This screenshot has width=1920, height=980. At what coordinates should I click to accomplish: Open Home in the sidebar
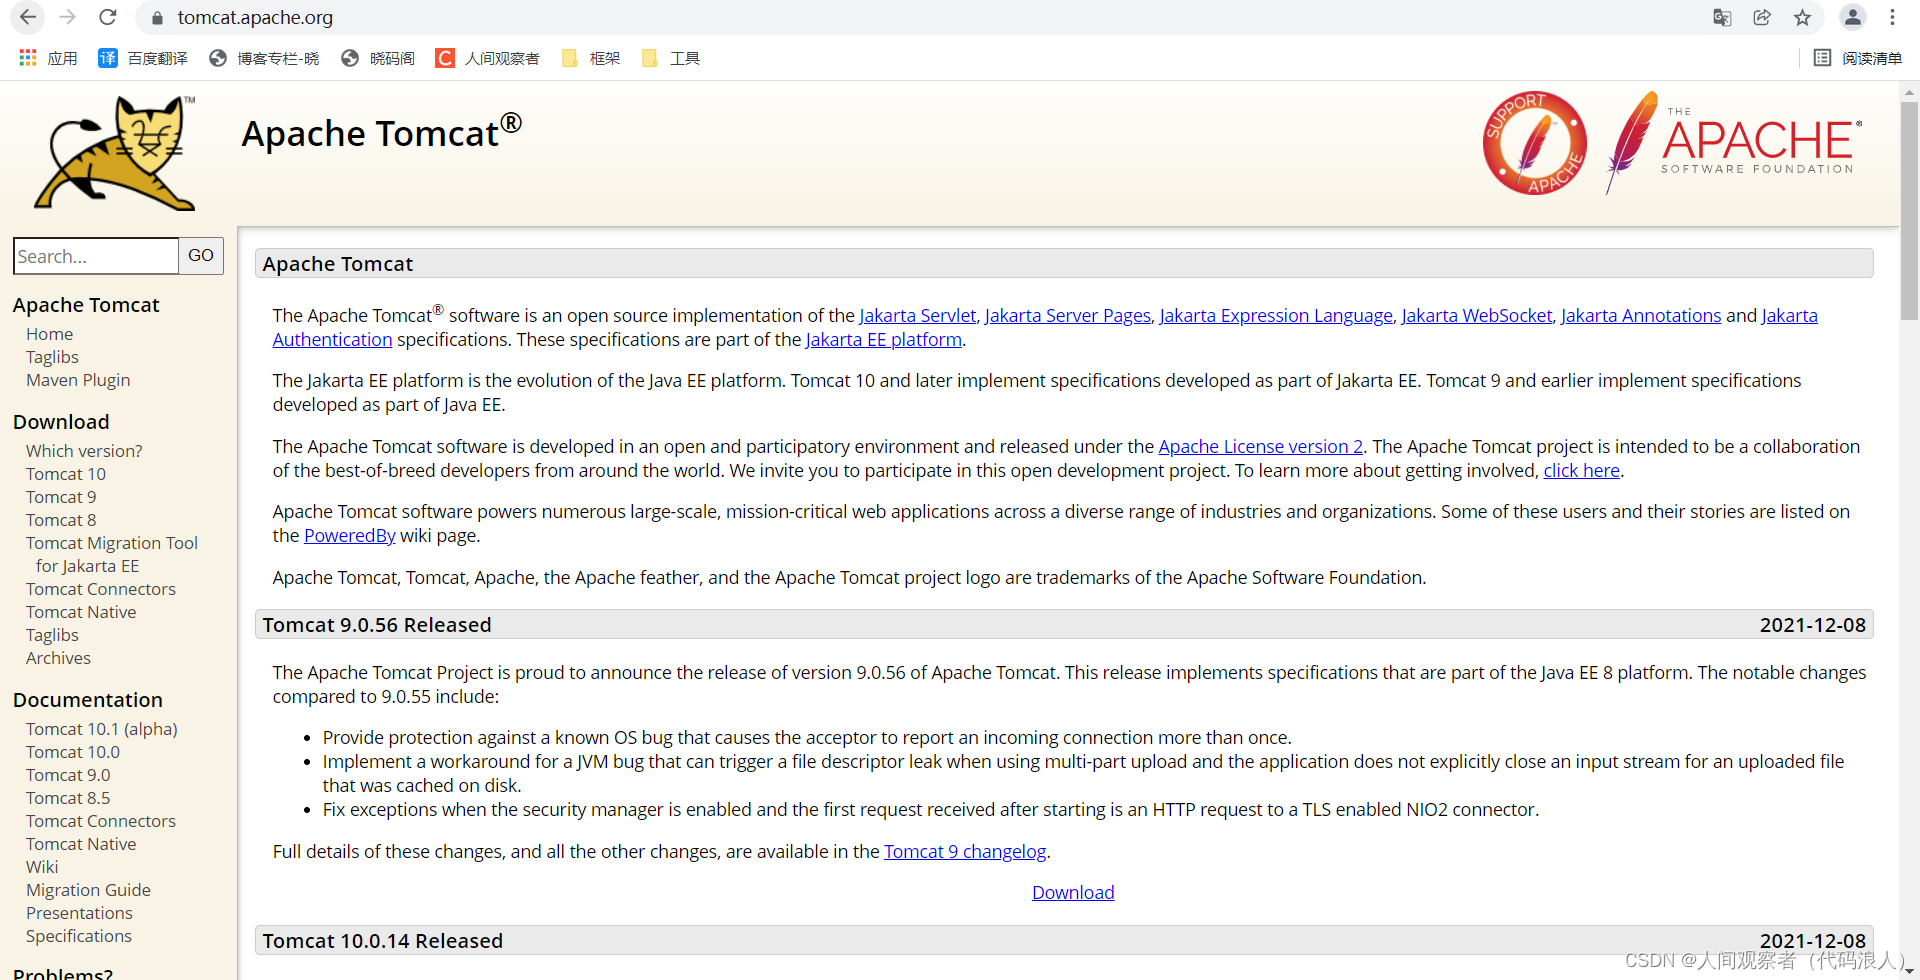pyautogui.click(x=50, y=334)
